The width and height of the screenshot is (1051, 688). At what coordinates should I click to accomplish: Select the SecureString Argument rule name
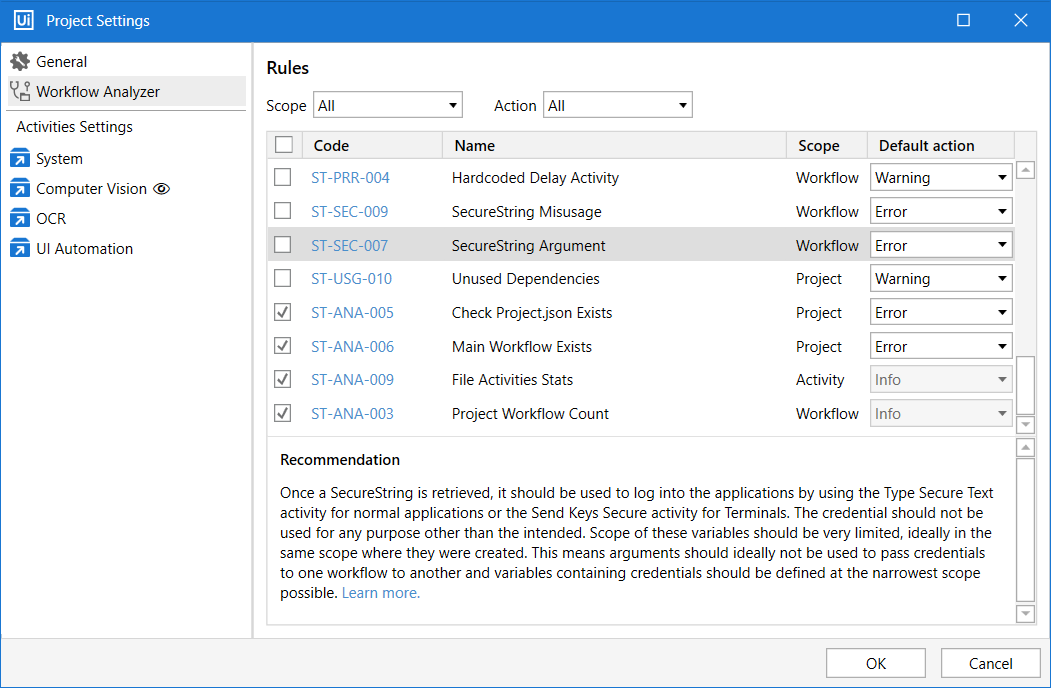[x=528, y=245]
